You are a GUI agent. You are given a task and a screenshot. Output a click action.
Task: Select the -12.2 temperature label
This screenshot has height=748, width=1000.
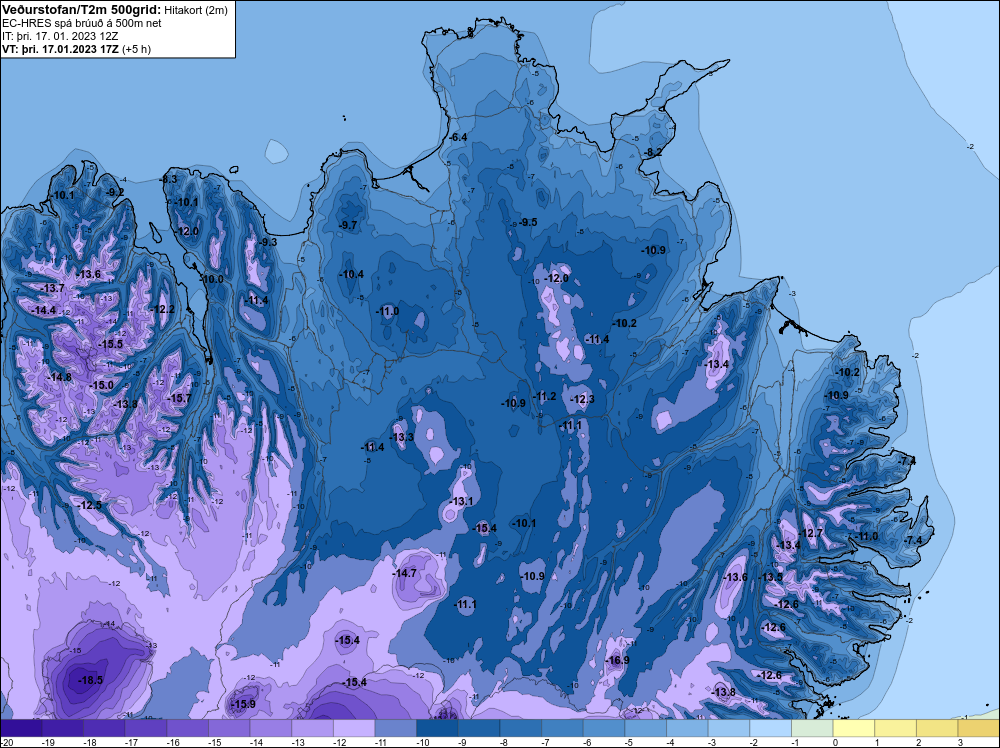tap(163, 309)
